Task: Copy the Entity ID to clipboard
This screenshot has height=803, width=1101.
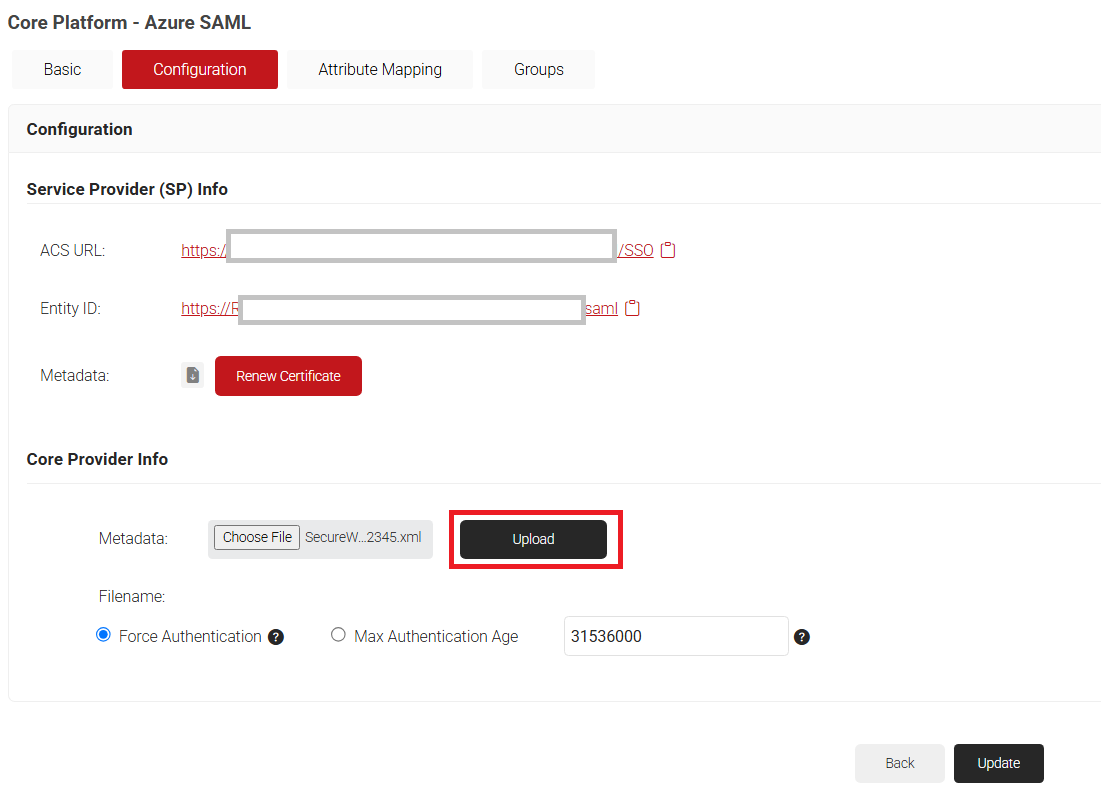Action: (x=632, y=309)
